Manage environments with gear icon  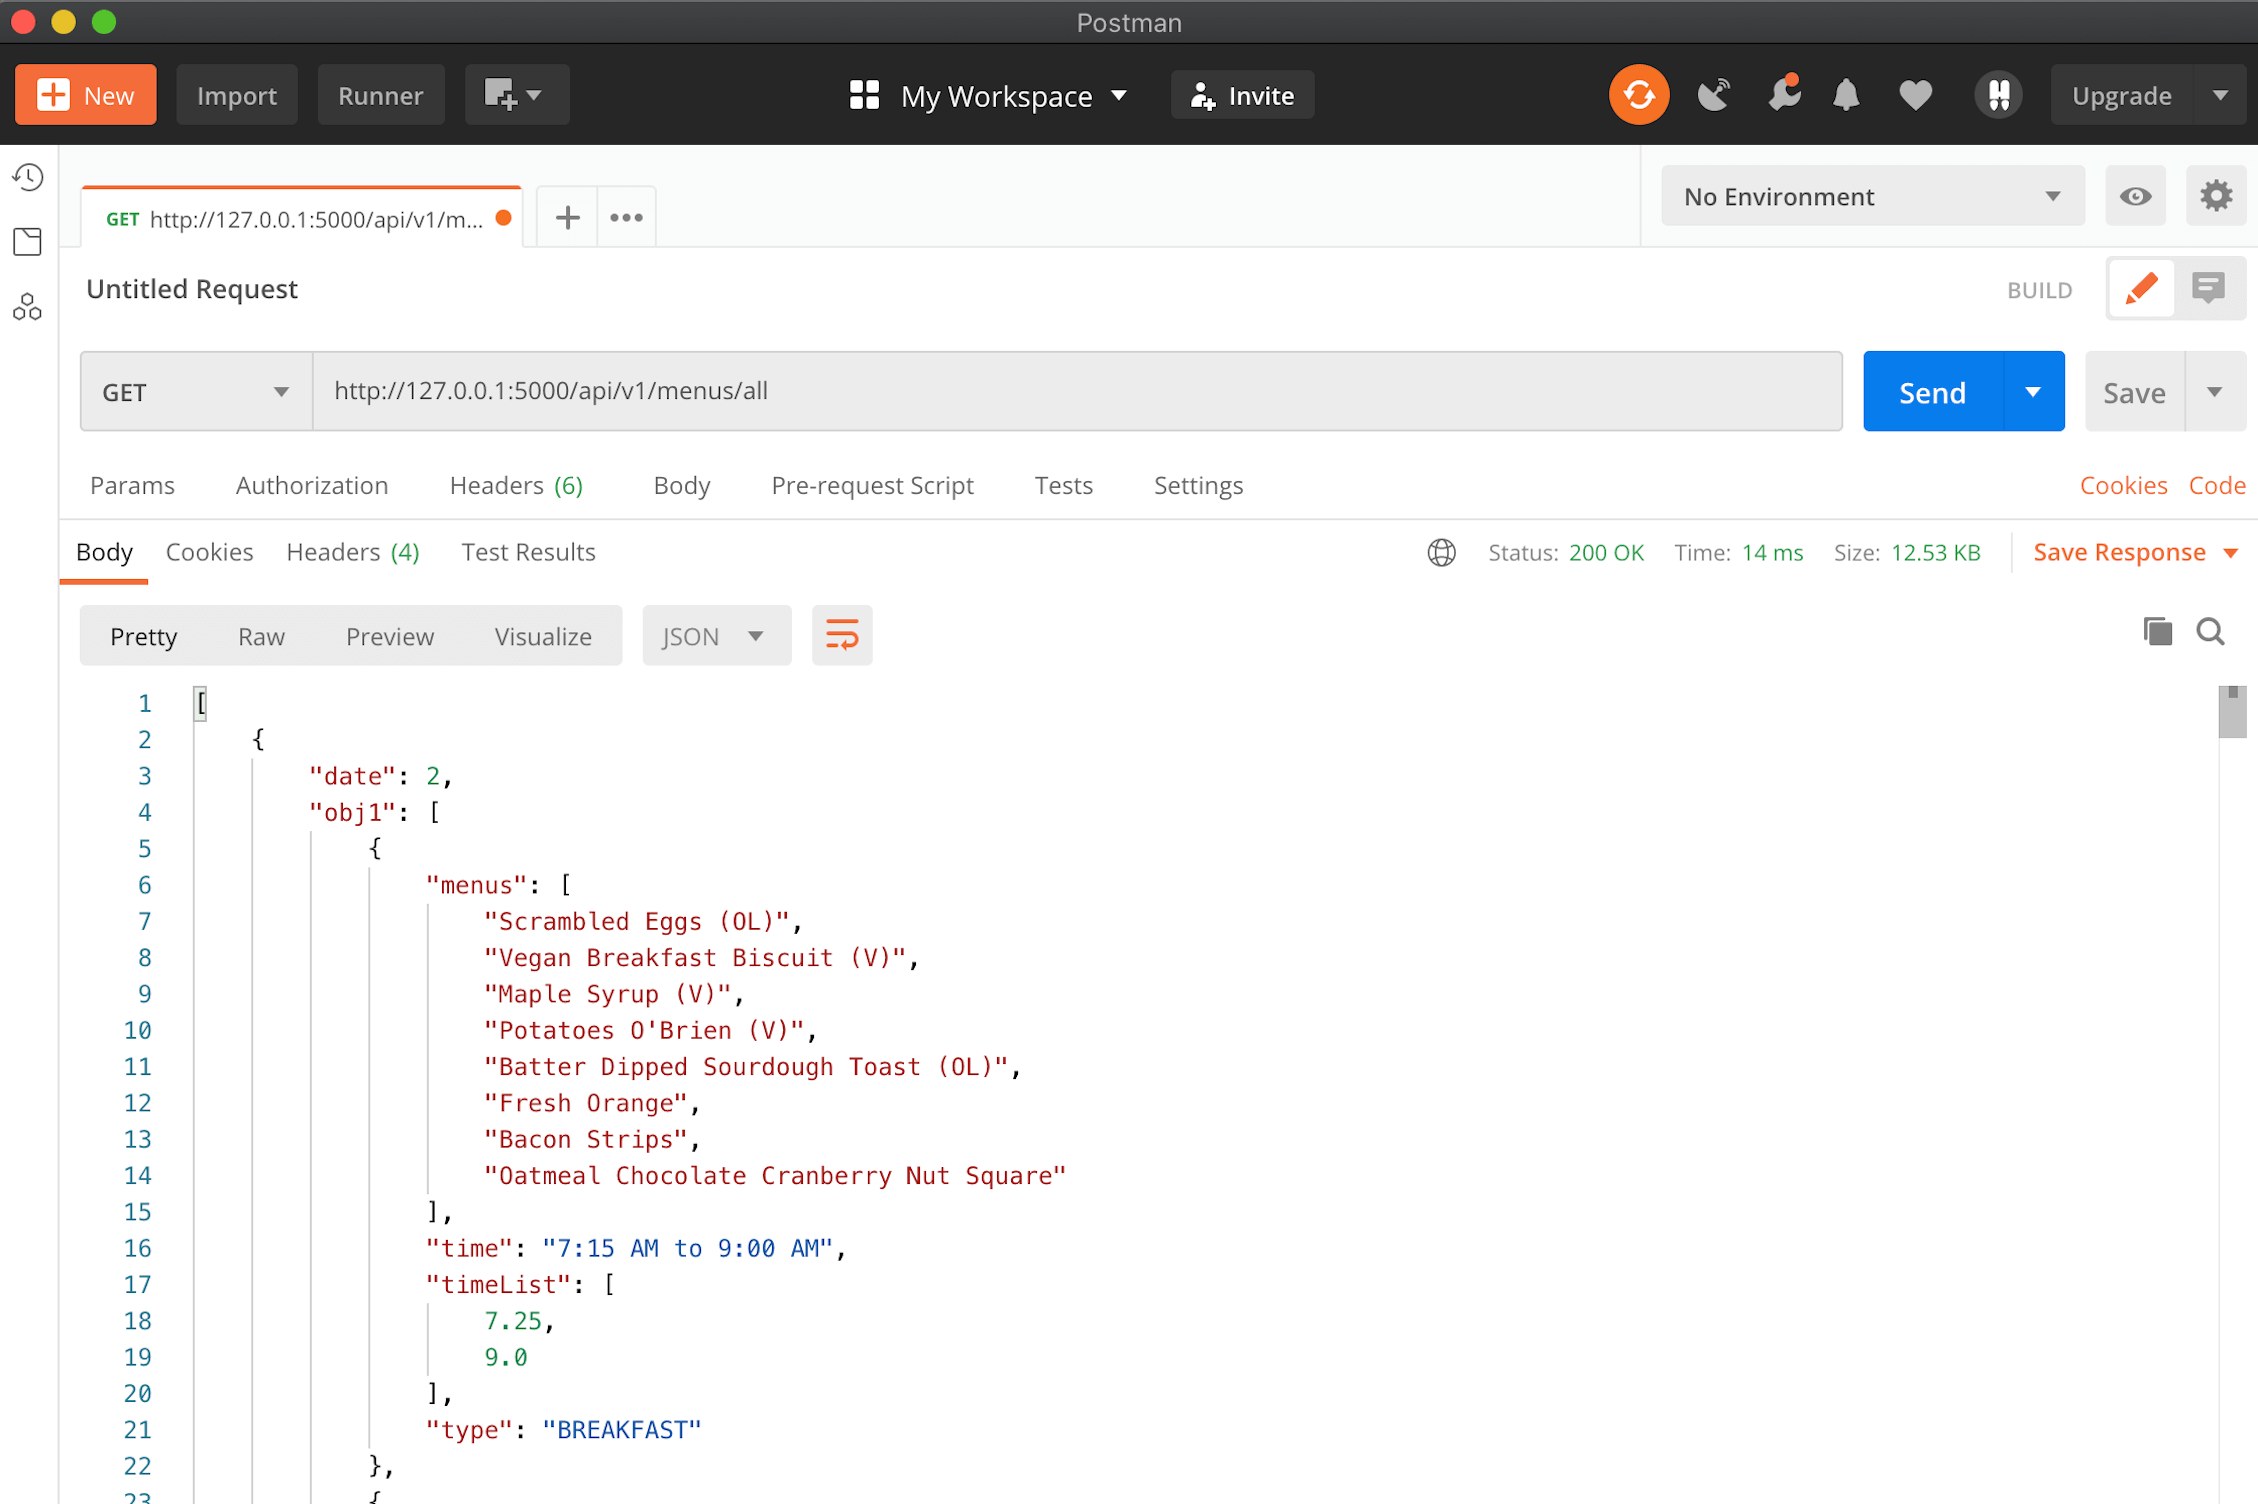tap(2216, 196)
